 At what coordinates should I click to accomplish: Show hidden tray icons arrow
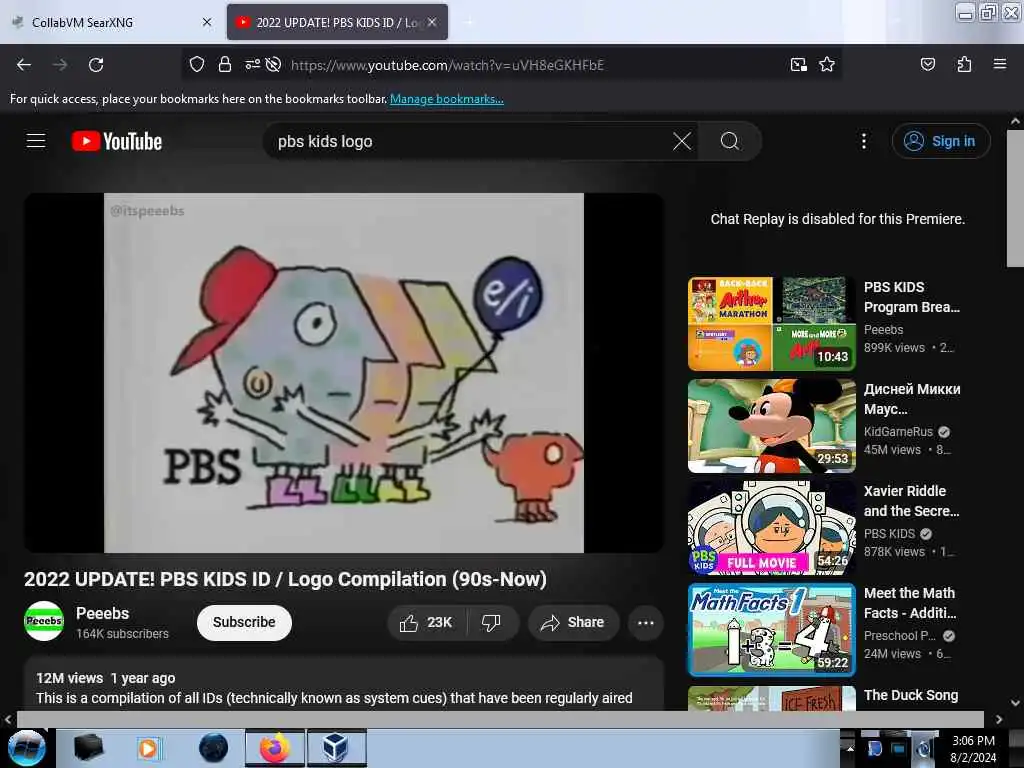[850, 748]
